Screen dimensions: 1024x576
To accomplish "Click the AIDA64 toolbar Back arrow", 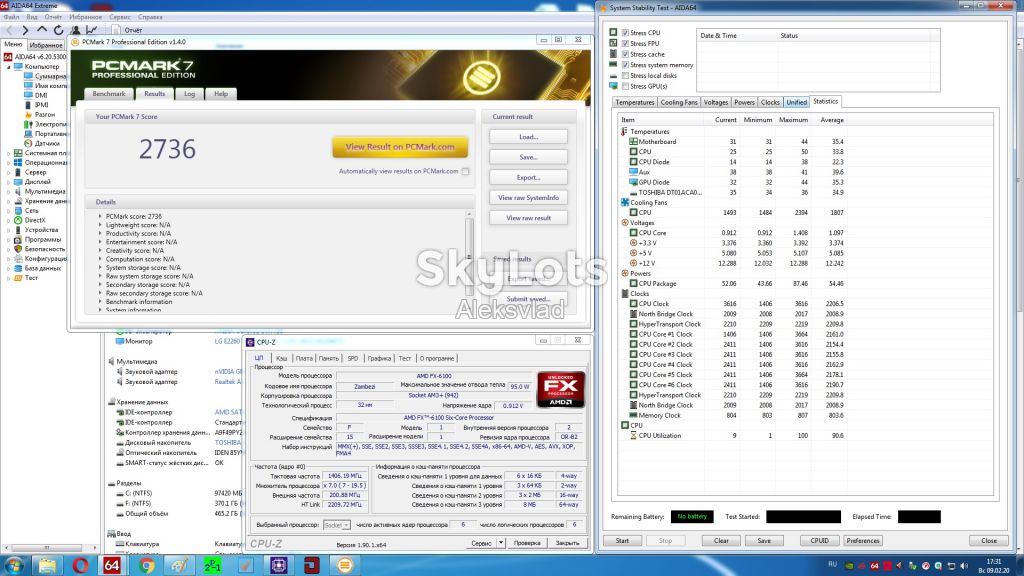I will (9, 30).
